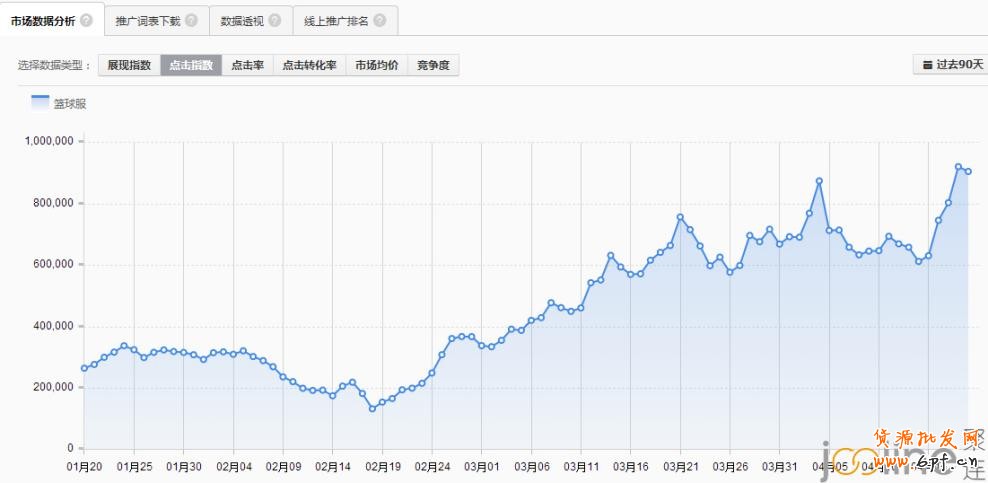
Task: Switch to the 数据透视 tab
Action: tap(241, 20)
